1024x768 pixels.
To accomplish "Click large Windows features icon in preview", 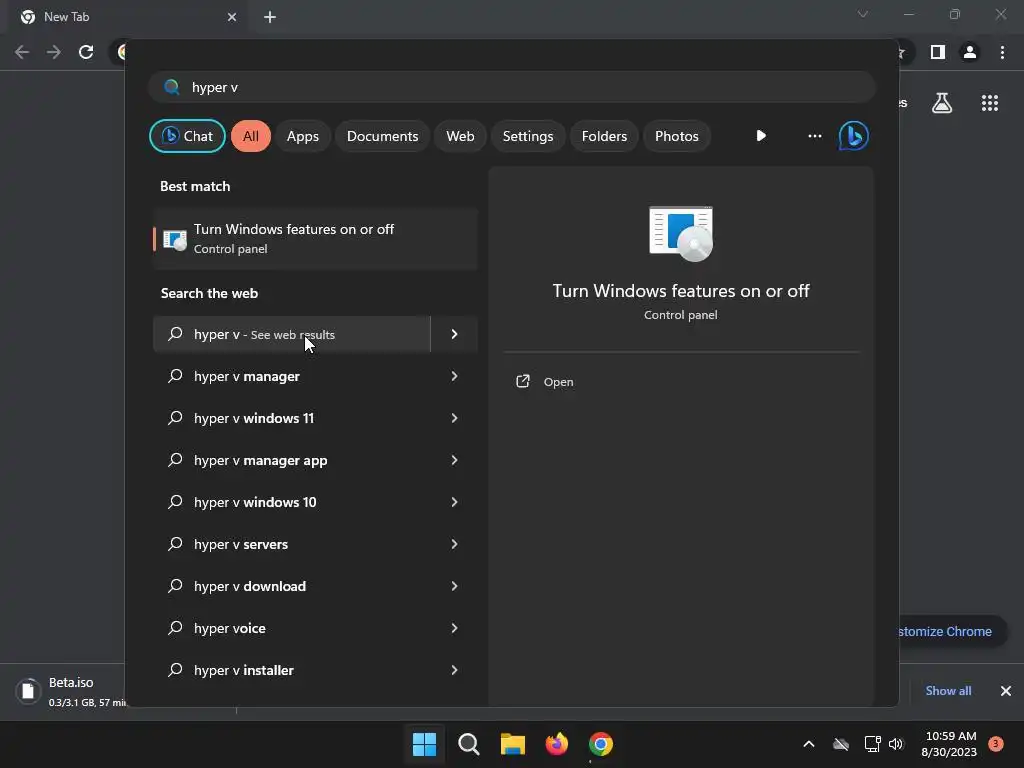I will [x=680, y=233].
